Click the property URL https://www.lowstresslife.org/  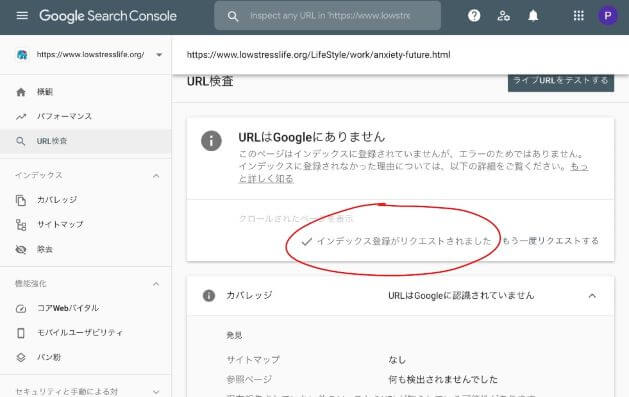point(90,55)
